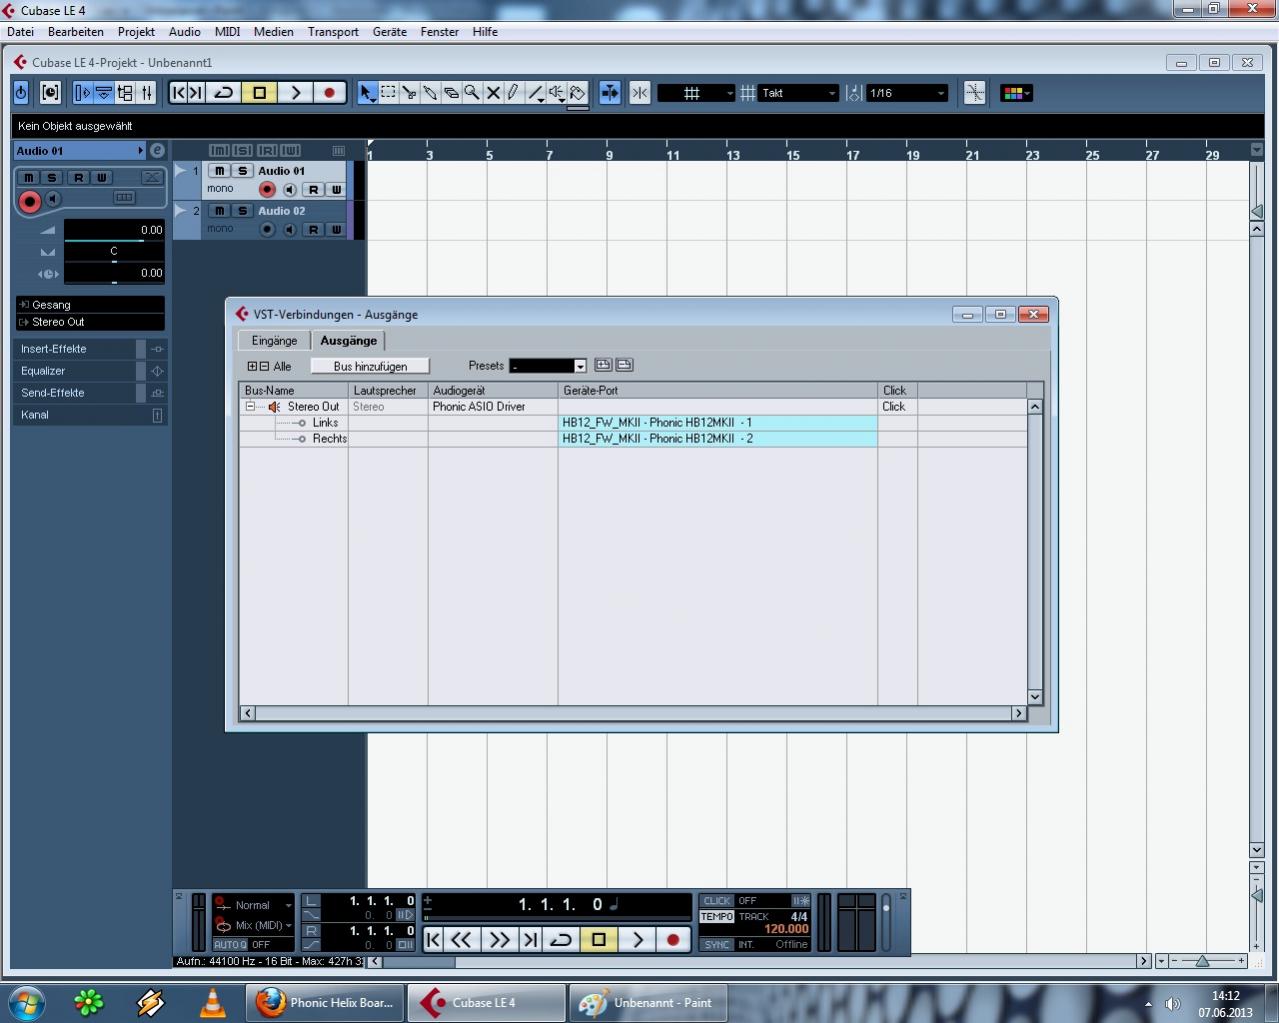Open Firefox Phonic Helix Board taskbar item
Screen dimensions: 1279x1023
pyautogui.click(x=325, y=1003)
